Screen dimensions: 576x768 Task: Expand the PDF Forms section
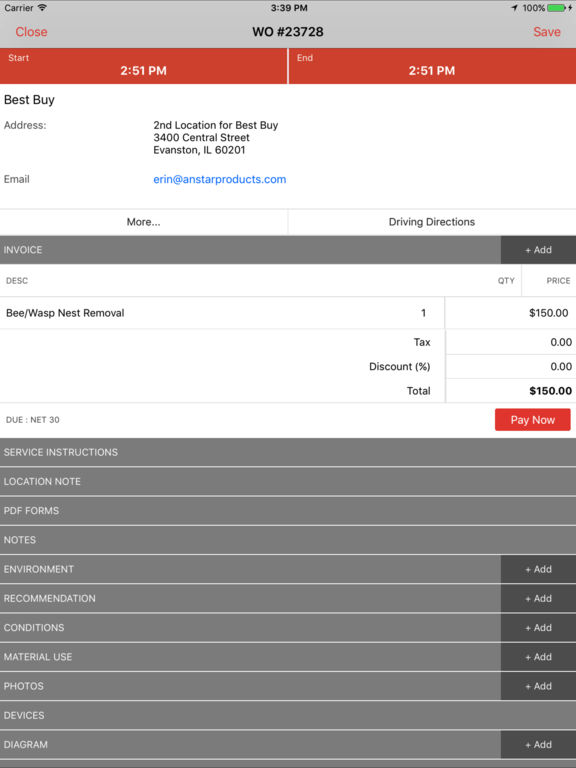288,510
